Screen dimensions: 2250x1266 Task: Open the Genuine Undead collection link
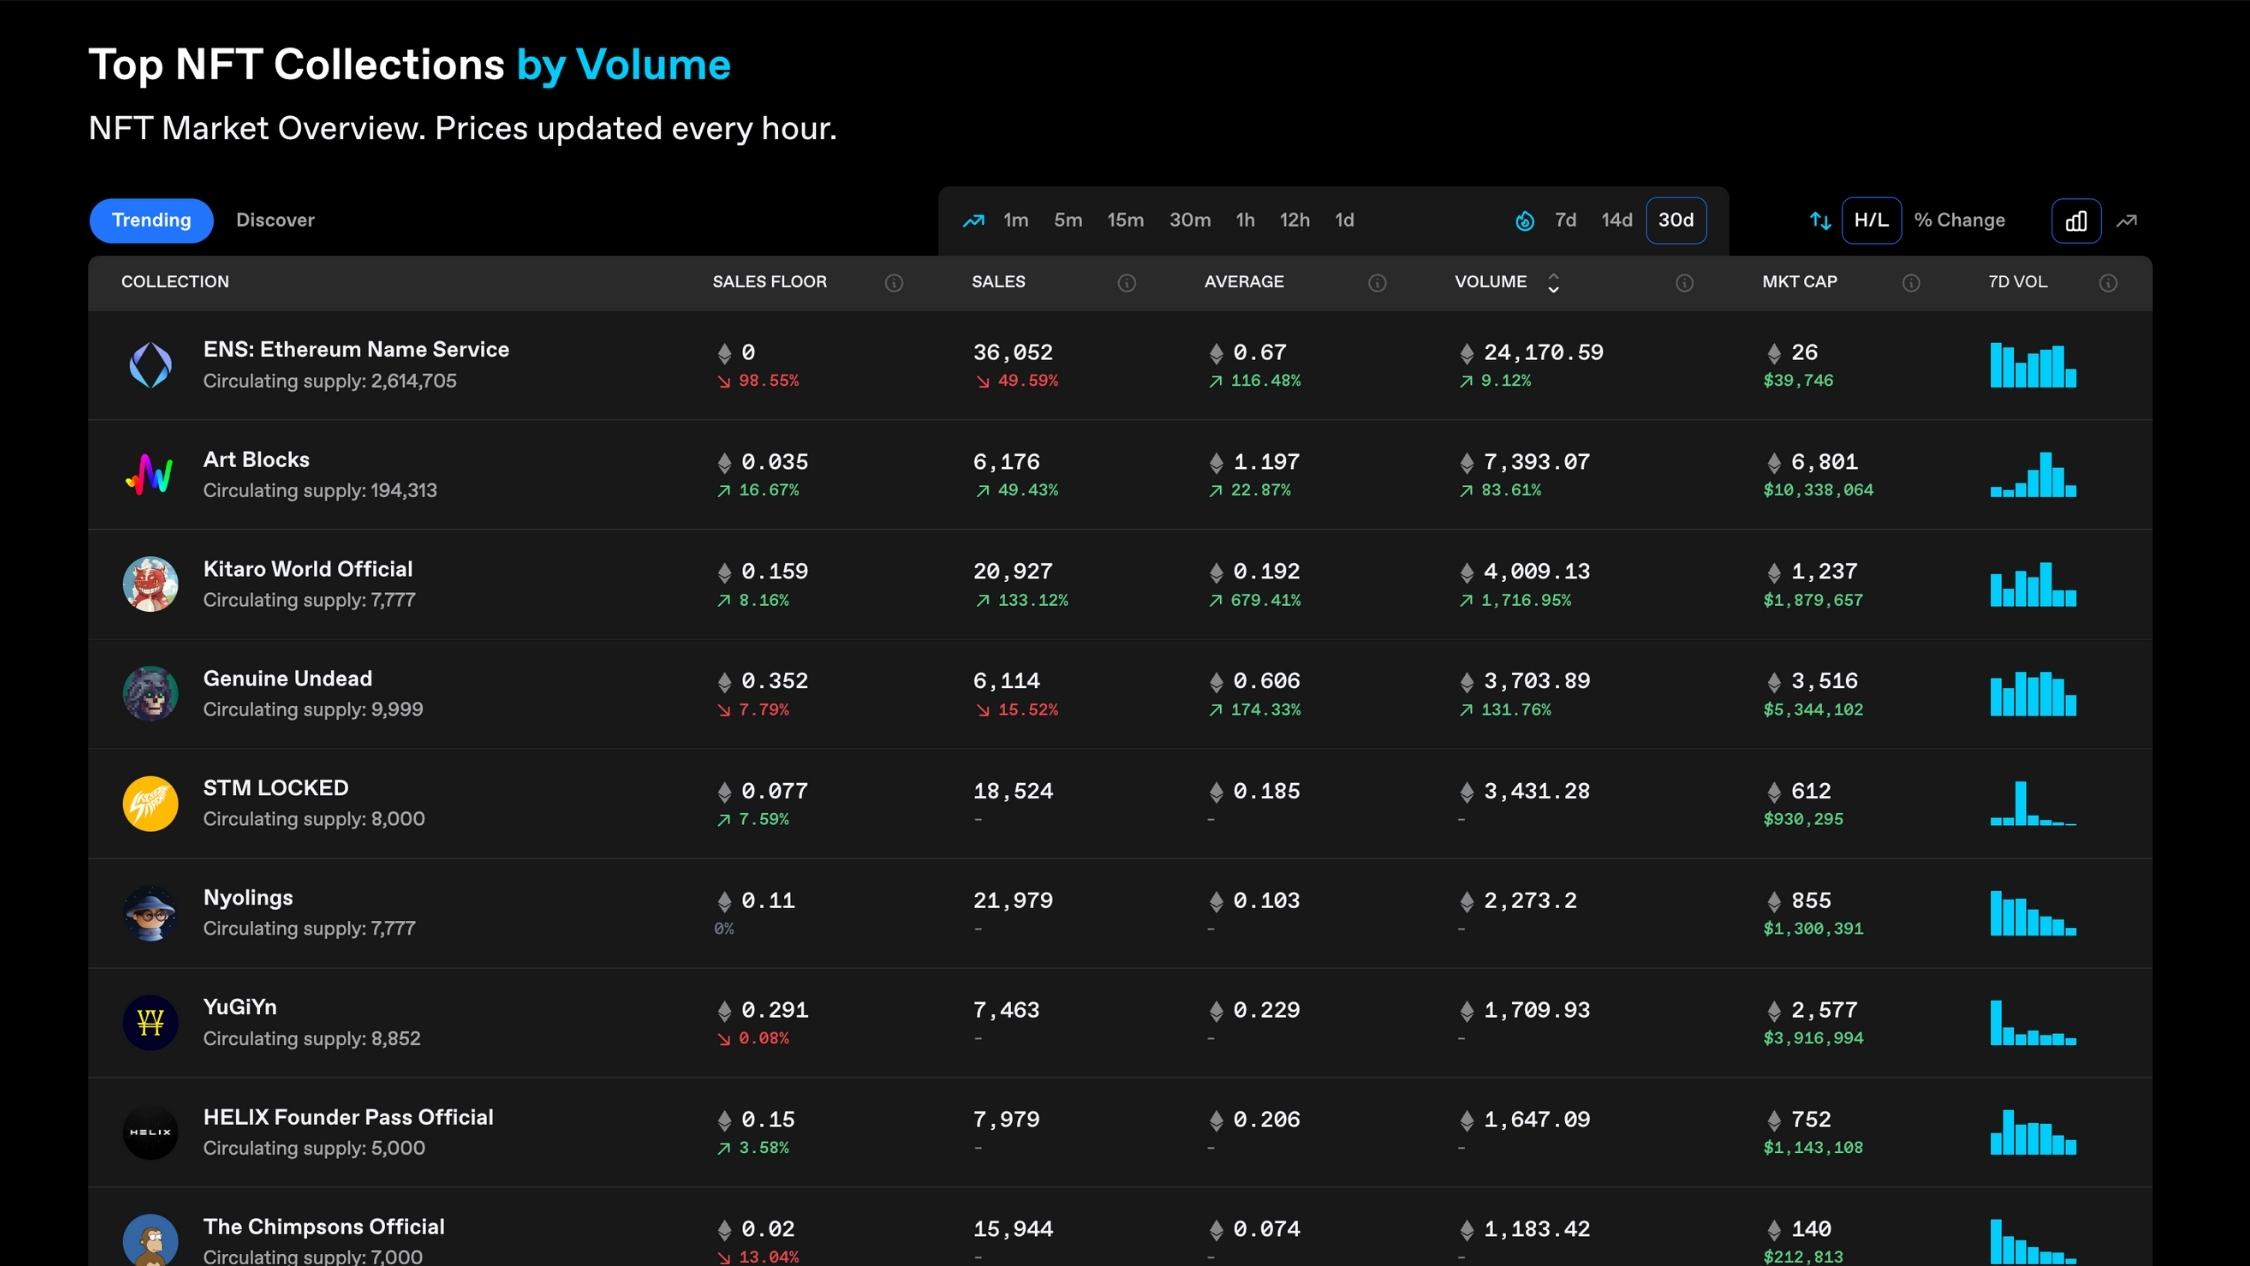pyautogui.click(x=288, y=679)
